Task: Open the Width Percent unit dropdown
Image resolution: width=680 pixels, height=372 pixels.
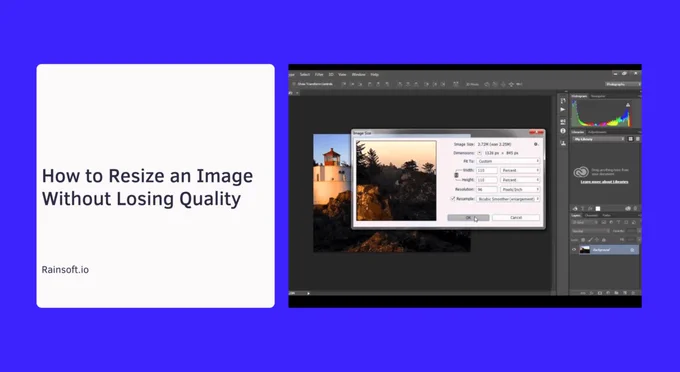Action: [x=520, y=170]
